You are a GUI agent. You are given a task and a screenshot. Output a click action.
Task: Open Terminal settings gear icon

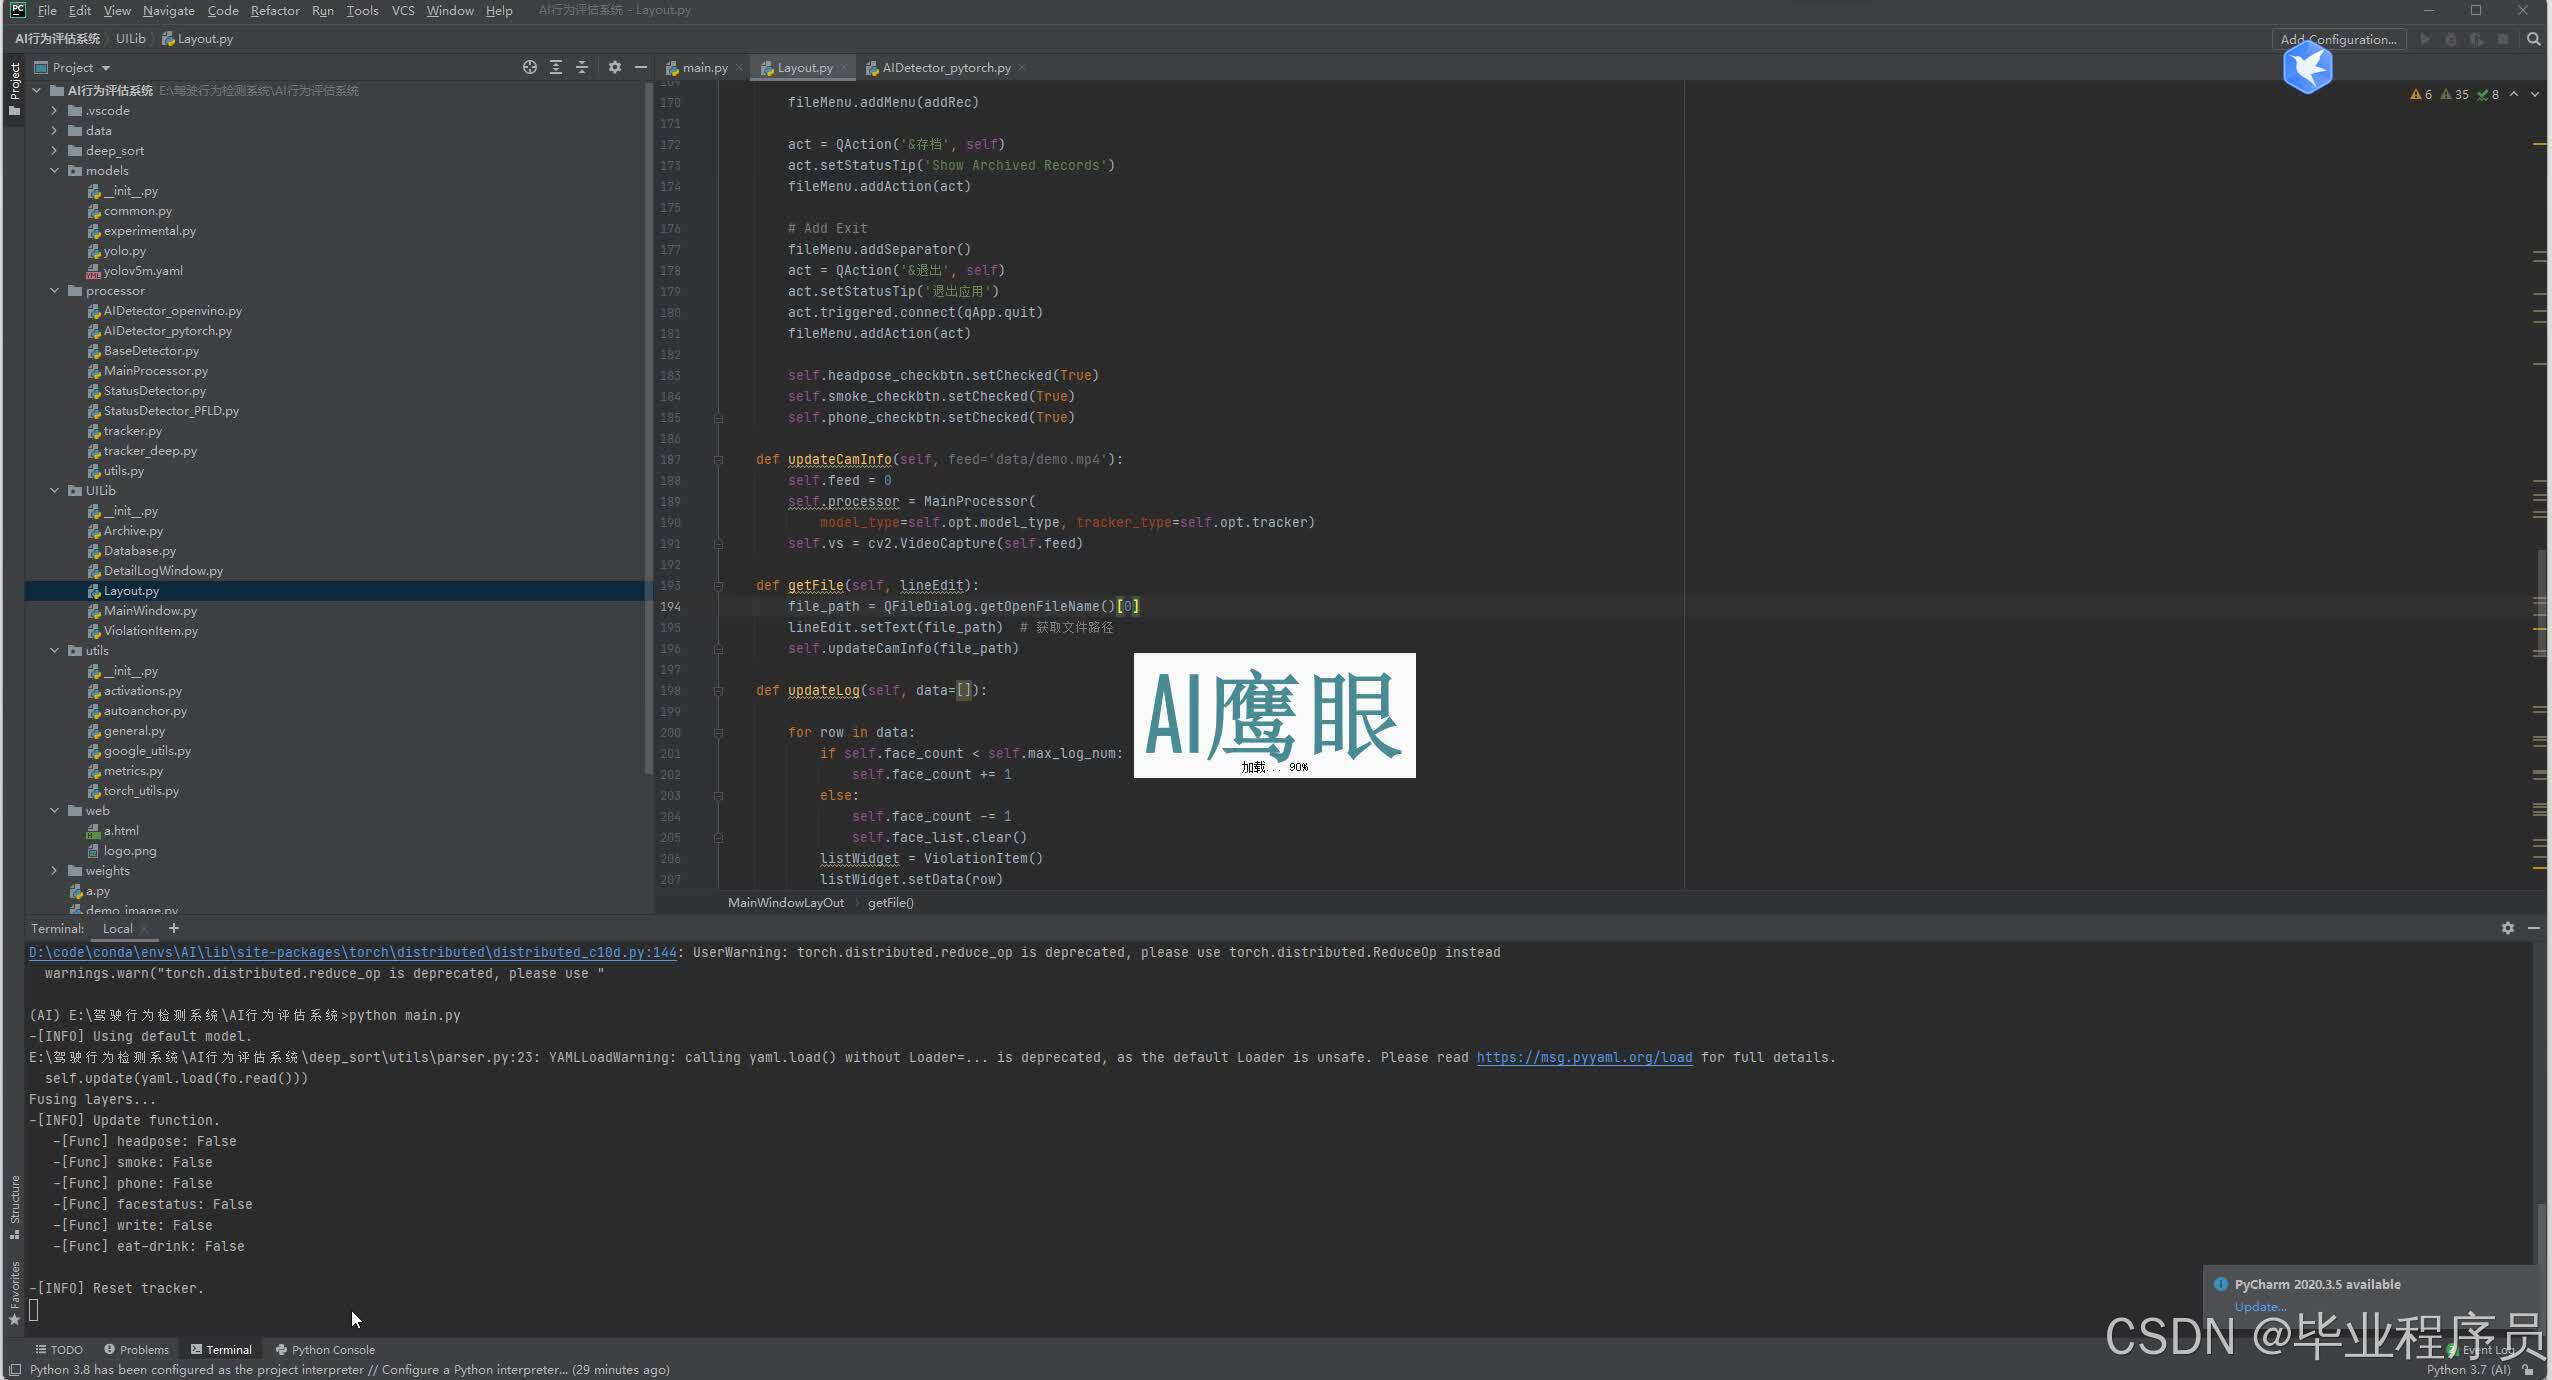pos(2507,928)
